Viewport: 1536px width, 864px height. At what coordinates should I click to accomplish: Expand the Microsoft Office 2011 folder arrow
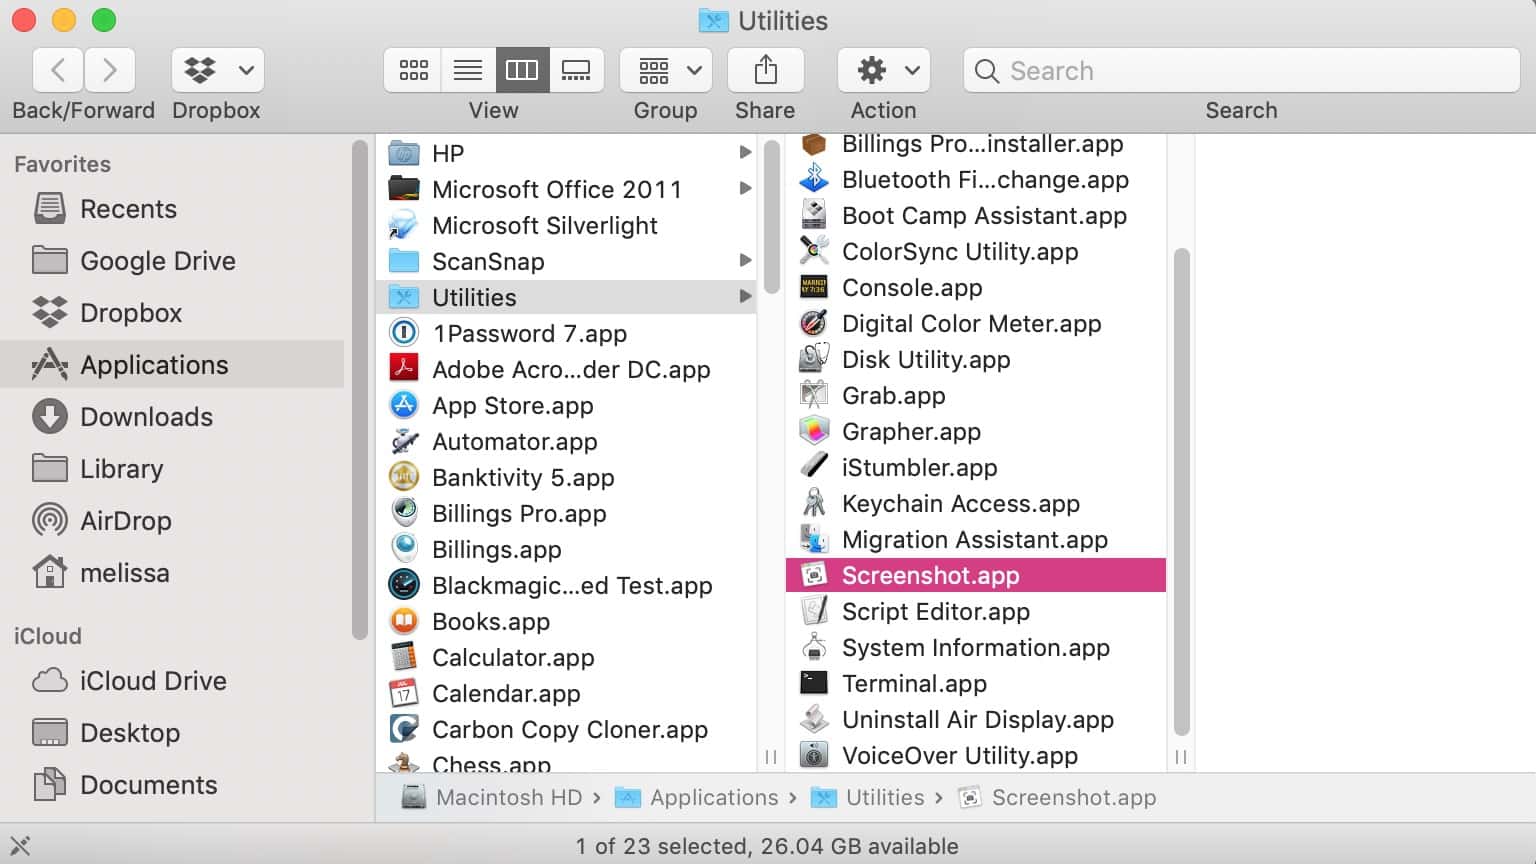[745, 188]
